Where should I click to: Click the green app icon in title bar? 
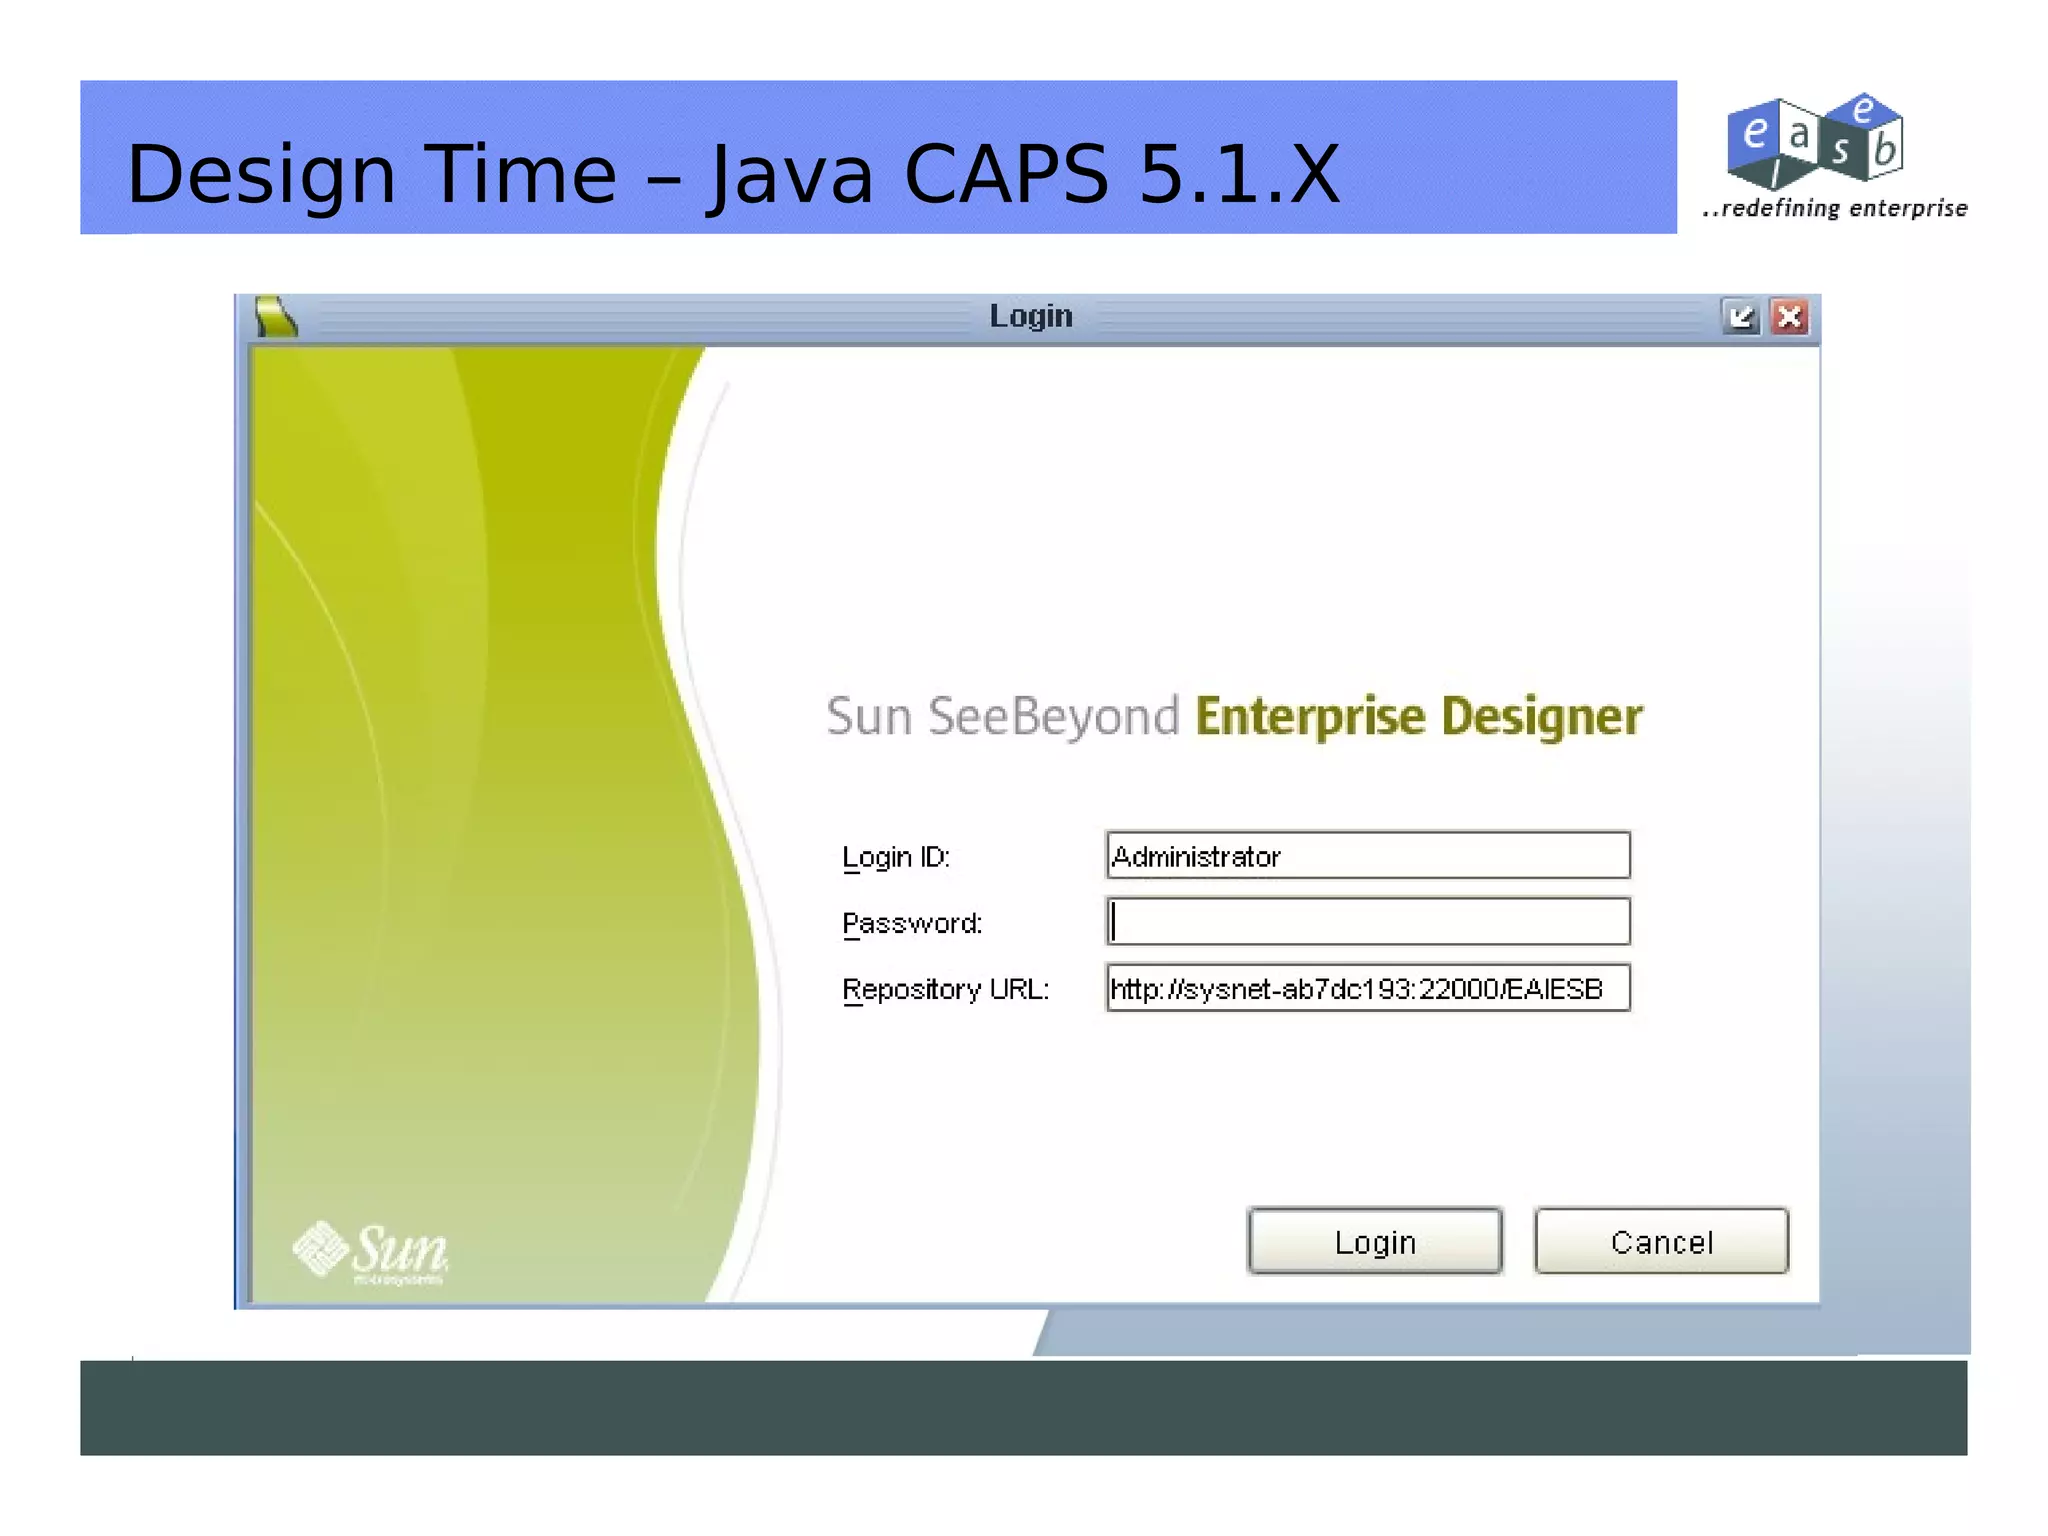[x=276, y=317]
